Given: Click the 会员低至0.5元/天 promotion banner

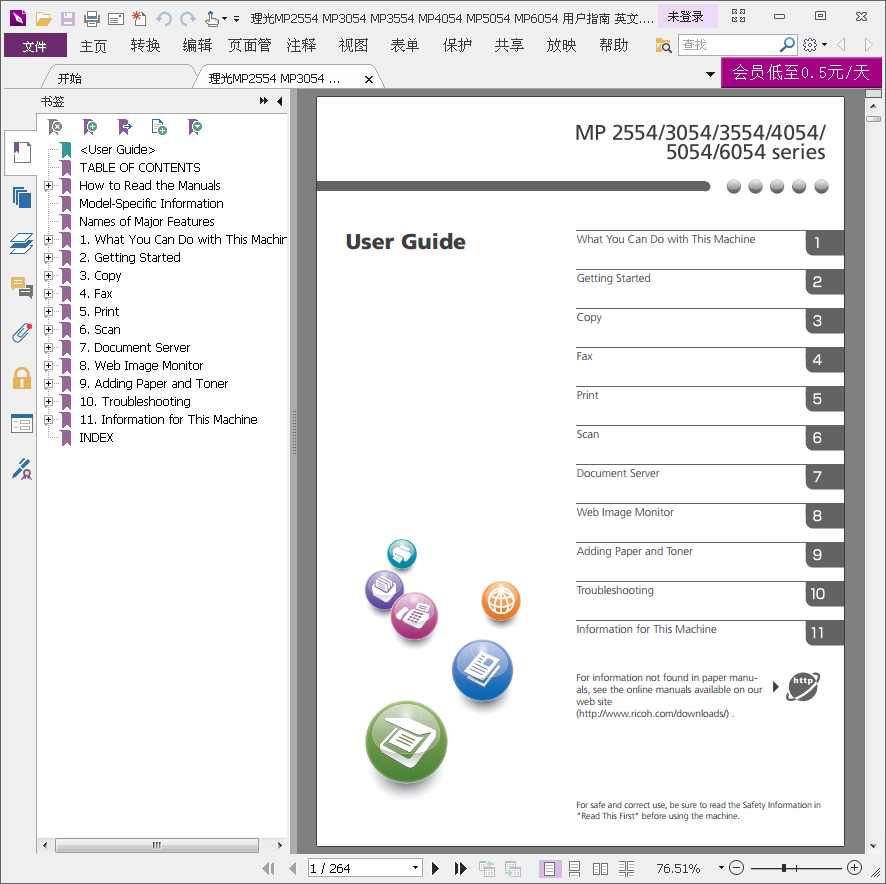Looking at the screenshot, I should tap(801, 72).
